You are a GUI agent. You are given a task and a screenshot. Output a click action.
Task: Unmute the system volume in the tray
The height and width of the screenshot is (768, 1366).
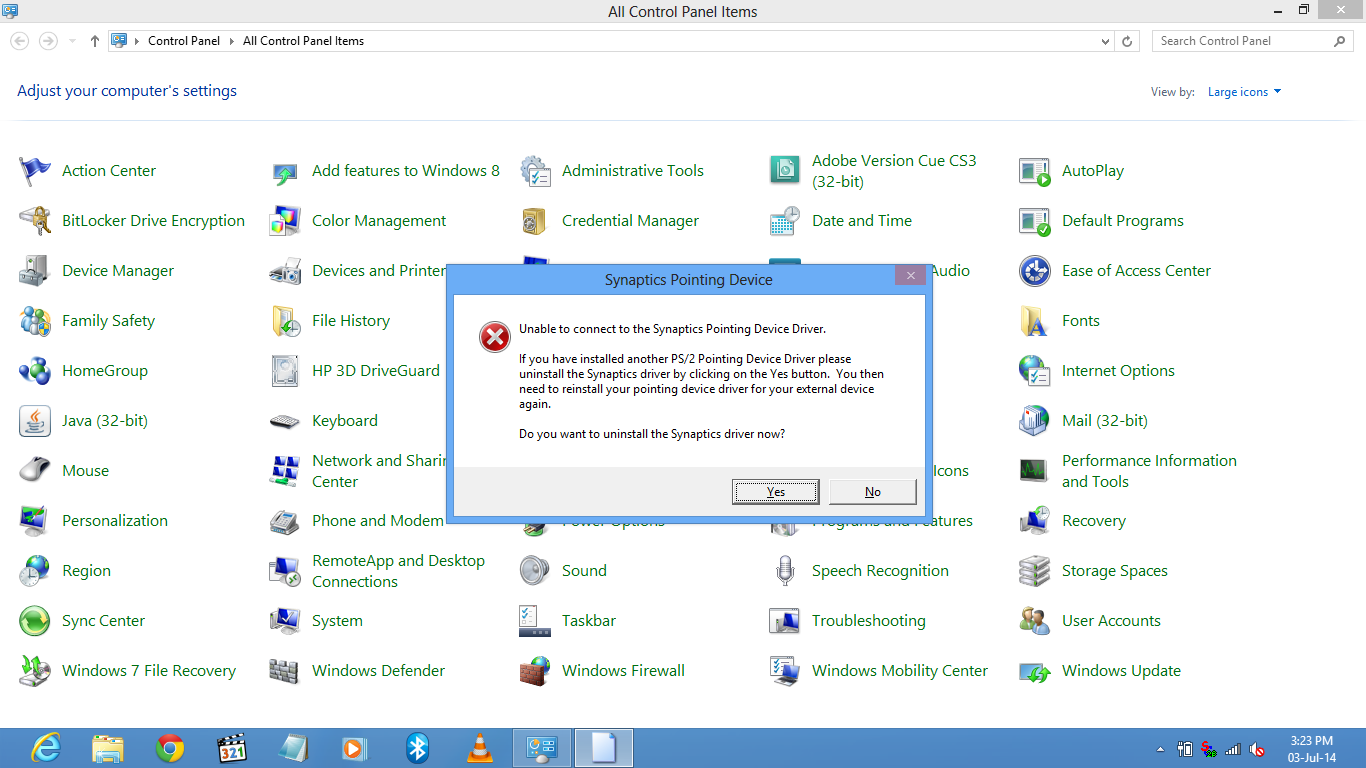point(1256,749)
